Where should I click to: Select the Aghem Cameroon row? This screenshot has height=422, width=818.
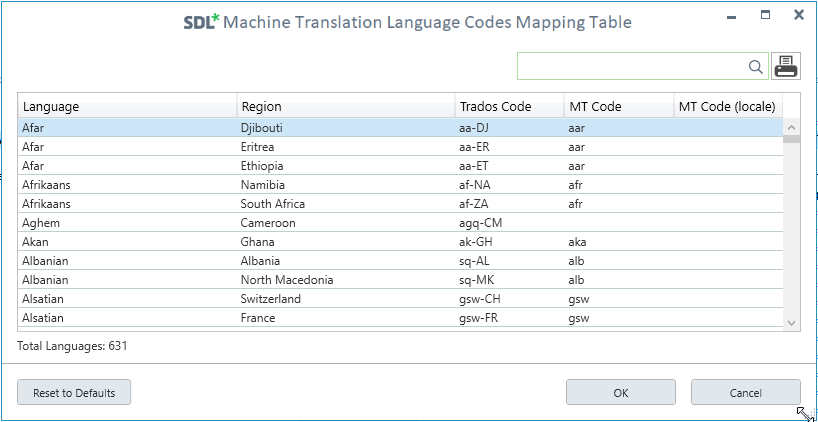(x=400, y=223)
